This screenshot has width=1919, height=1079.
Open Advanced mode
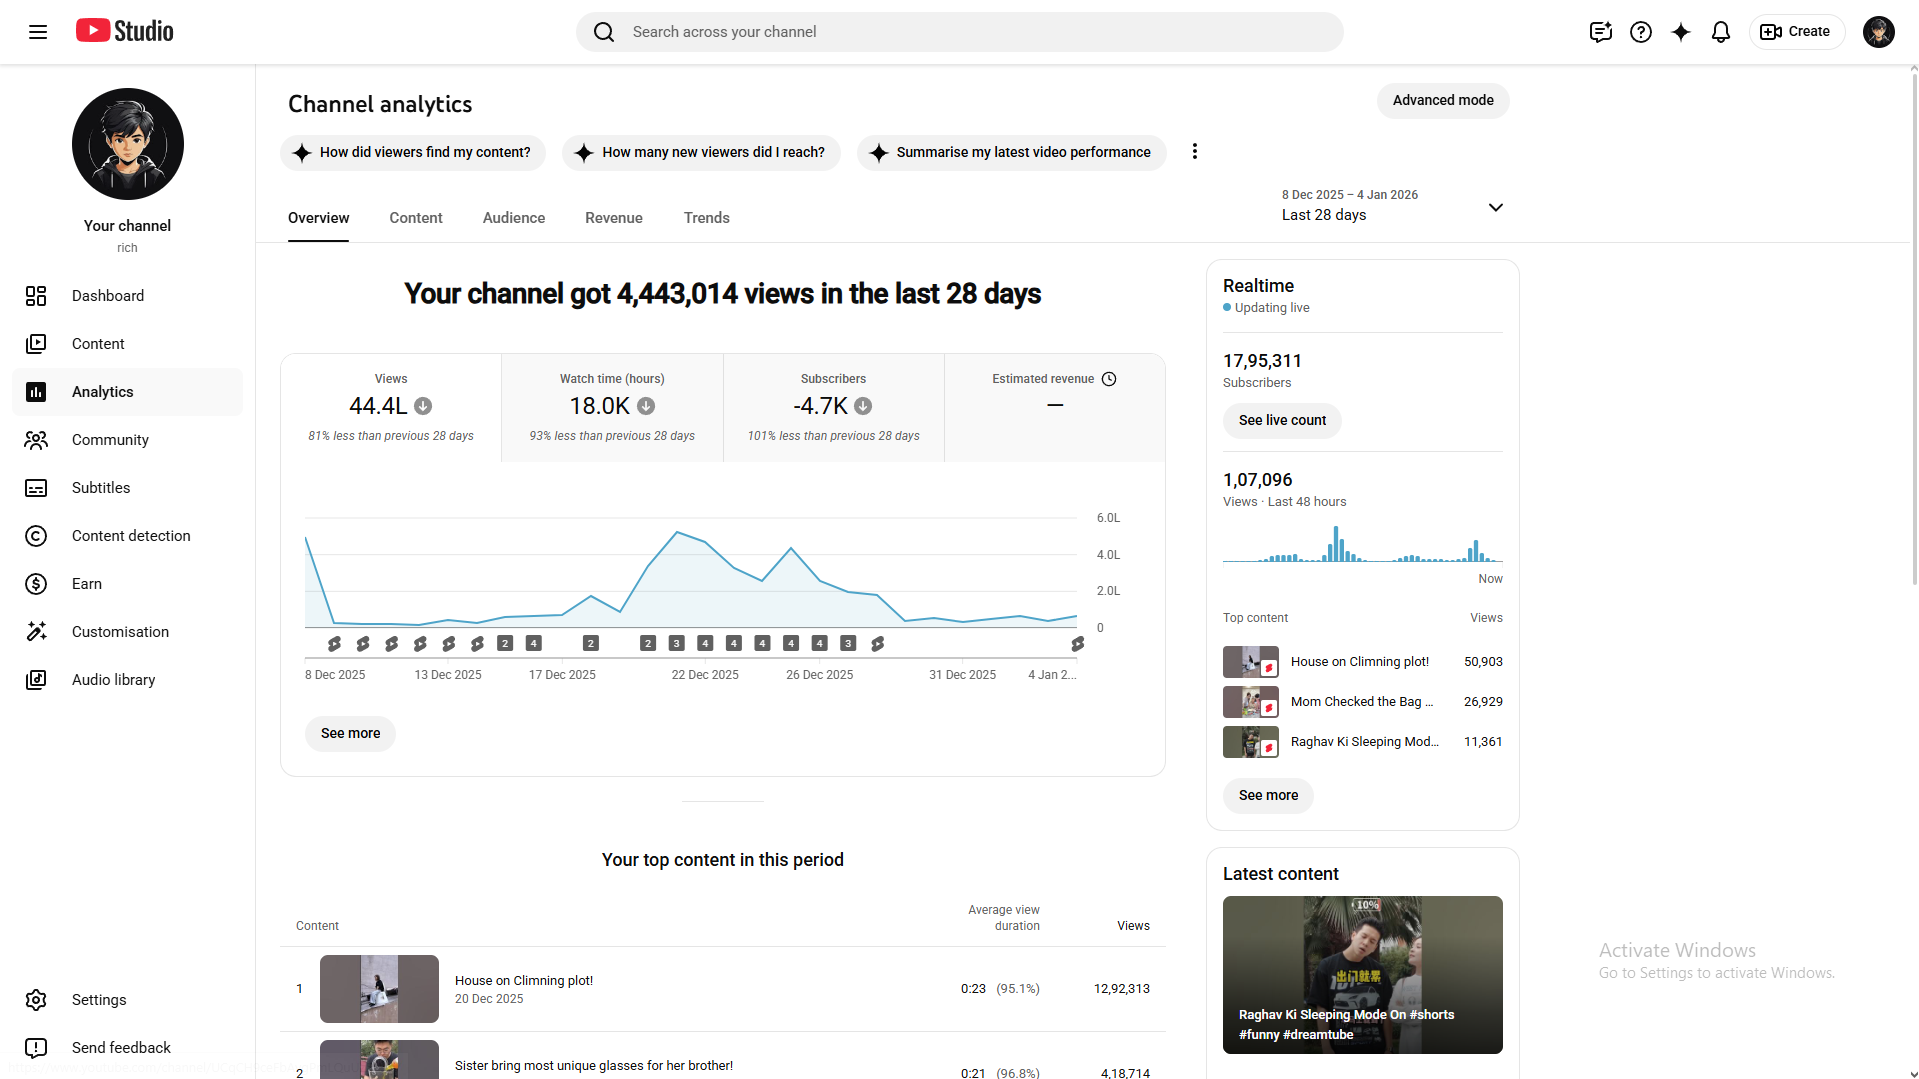(x=1443, y=100)
